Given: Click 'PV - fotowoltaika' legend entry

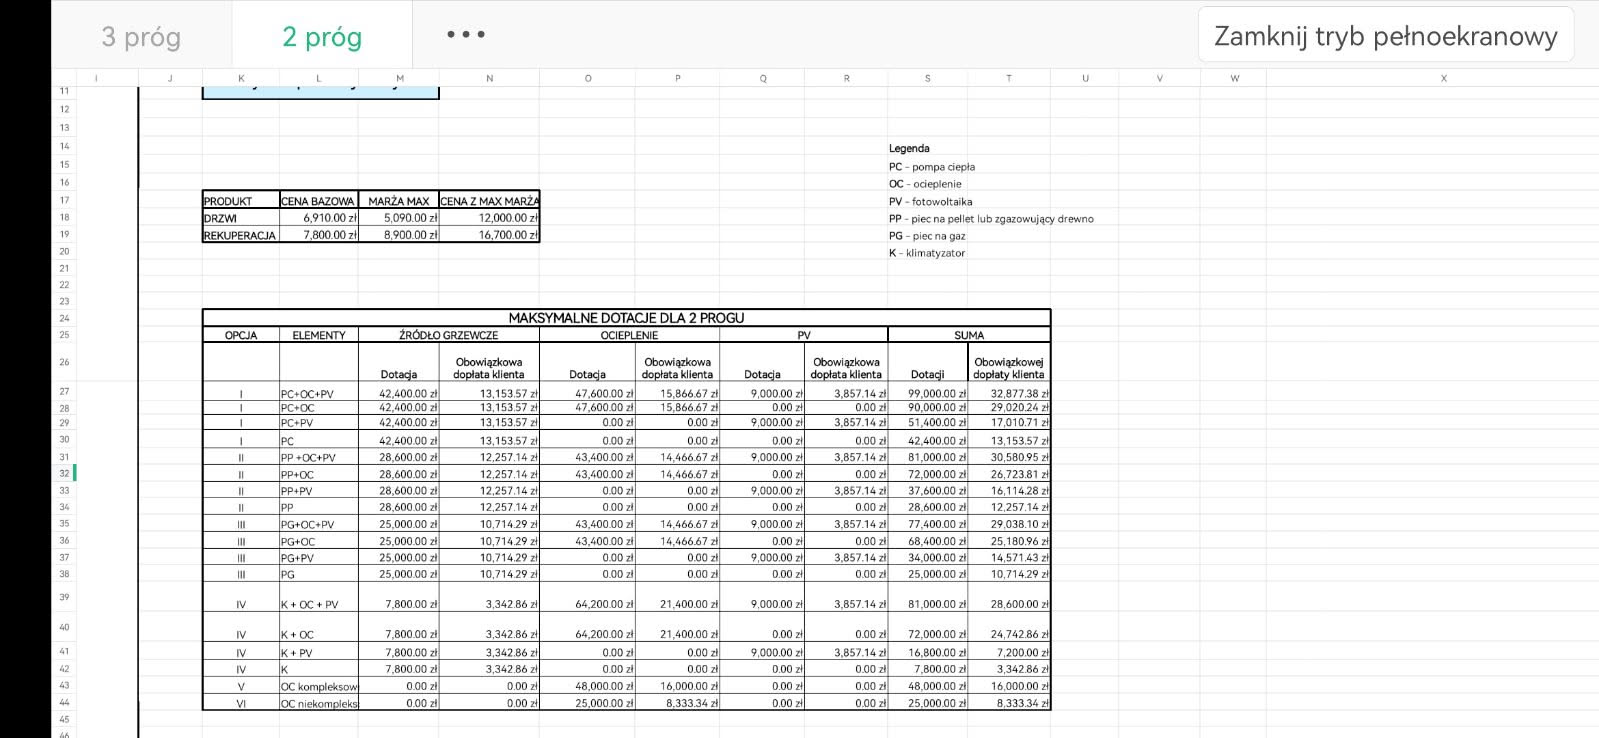Looking at the screenshot, I should coord(930,201).
